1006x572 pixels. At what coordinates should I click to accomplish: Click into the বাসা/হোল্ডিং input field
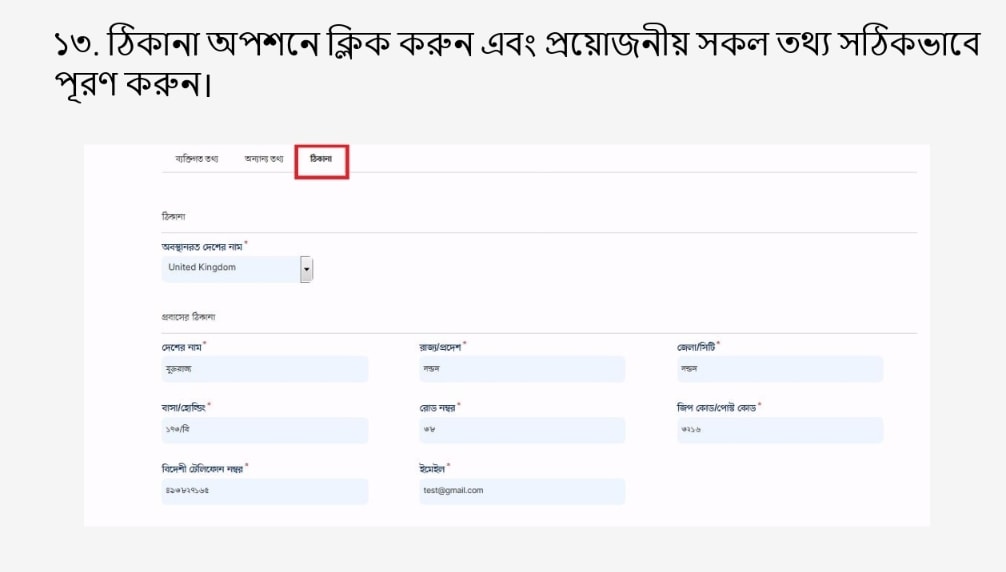(264, 430)
